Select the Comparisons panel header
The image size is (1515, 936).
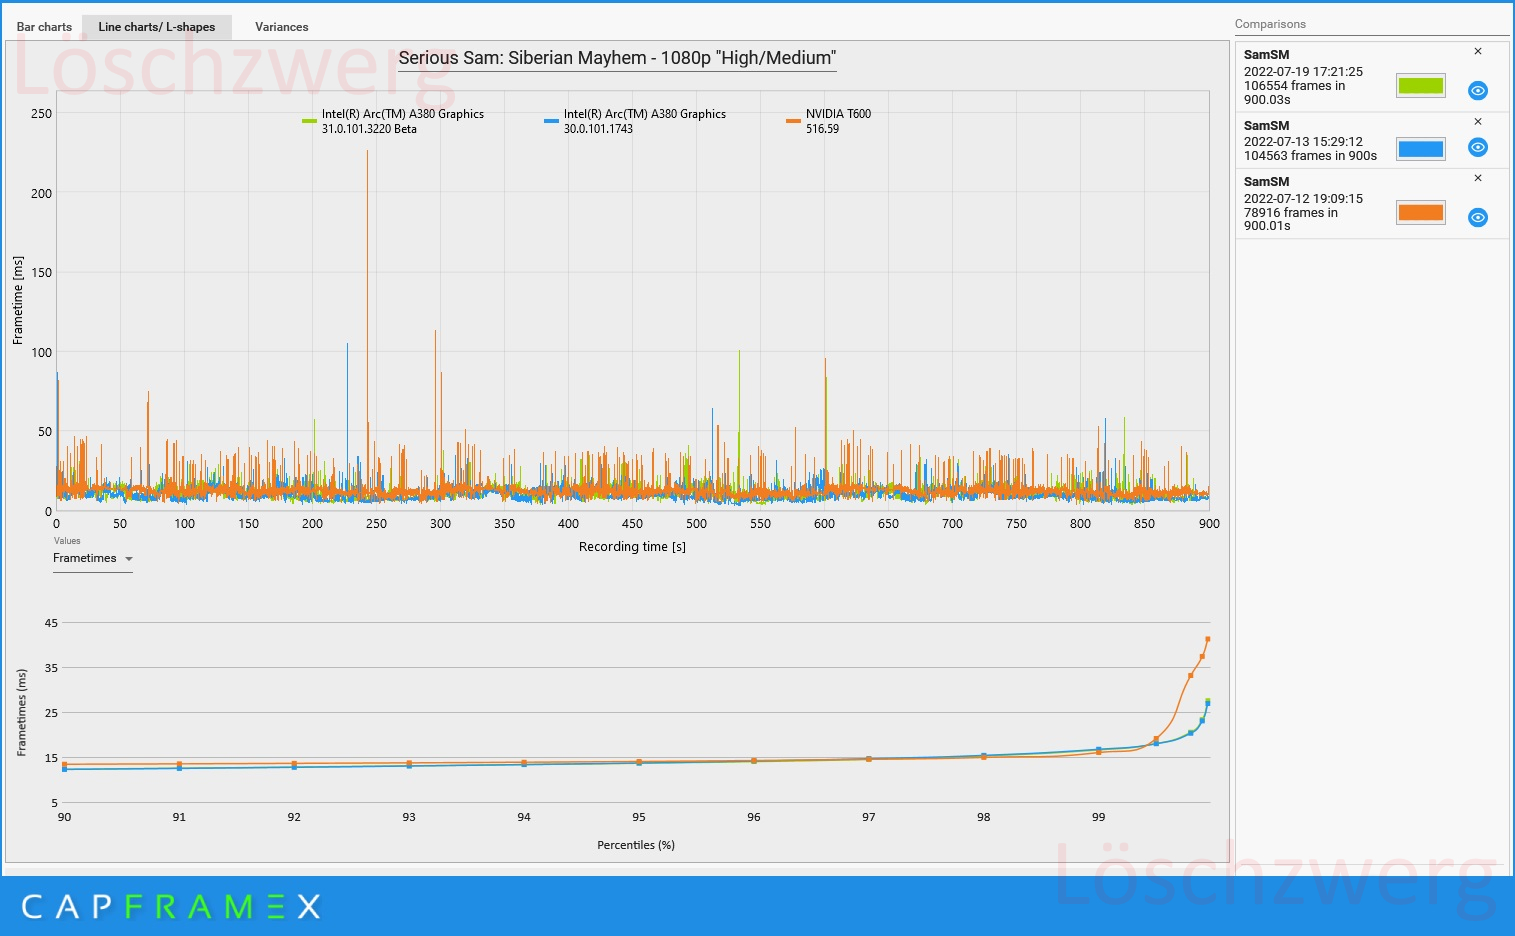click(x=1270, y=24)
